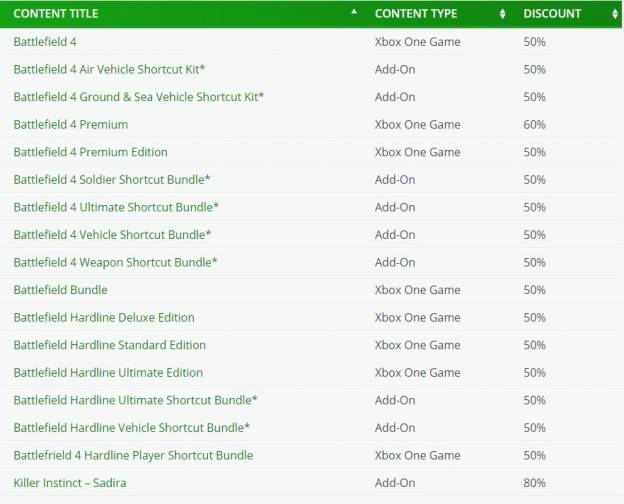Open Battlefield 4 Ground & Sea Vehicle Kit
This screenshot has width=624, height=504.
tap(139, 97)
